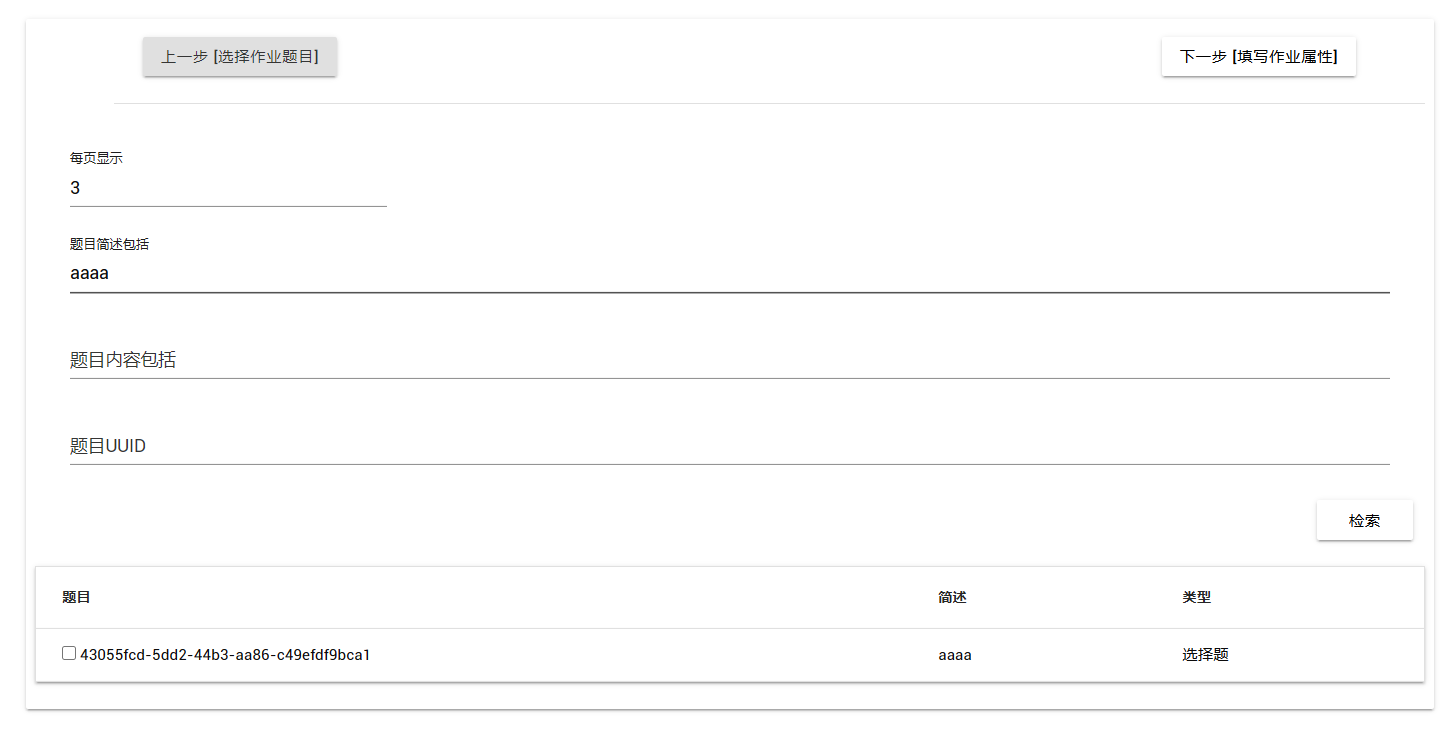Go back to 上一步 [选择作业题目]

tap(240, 57)
